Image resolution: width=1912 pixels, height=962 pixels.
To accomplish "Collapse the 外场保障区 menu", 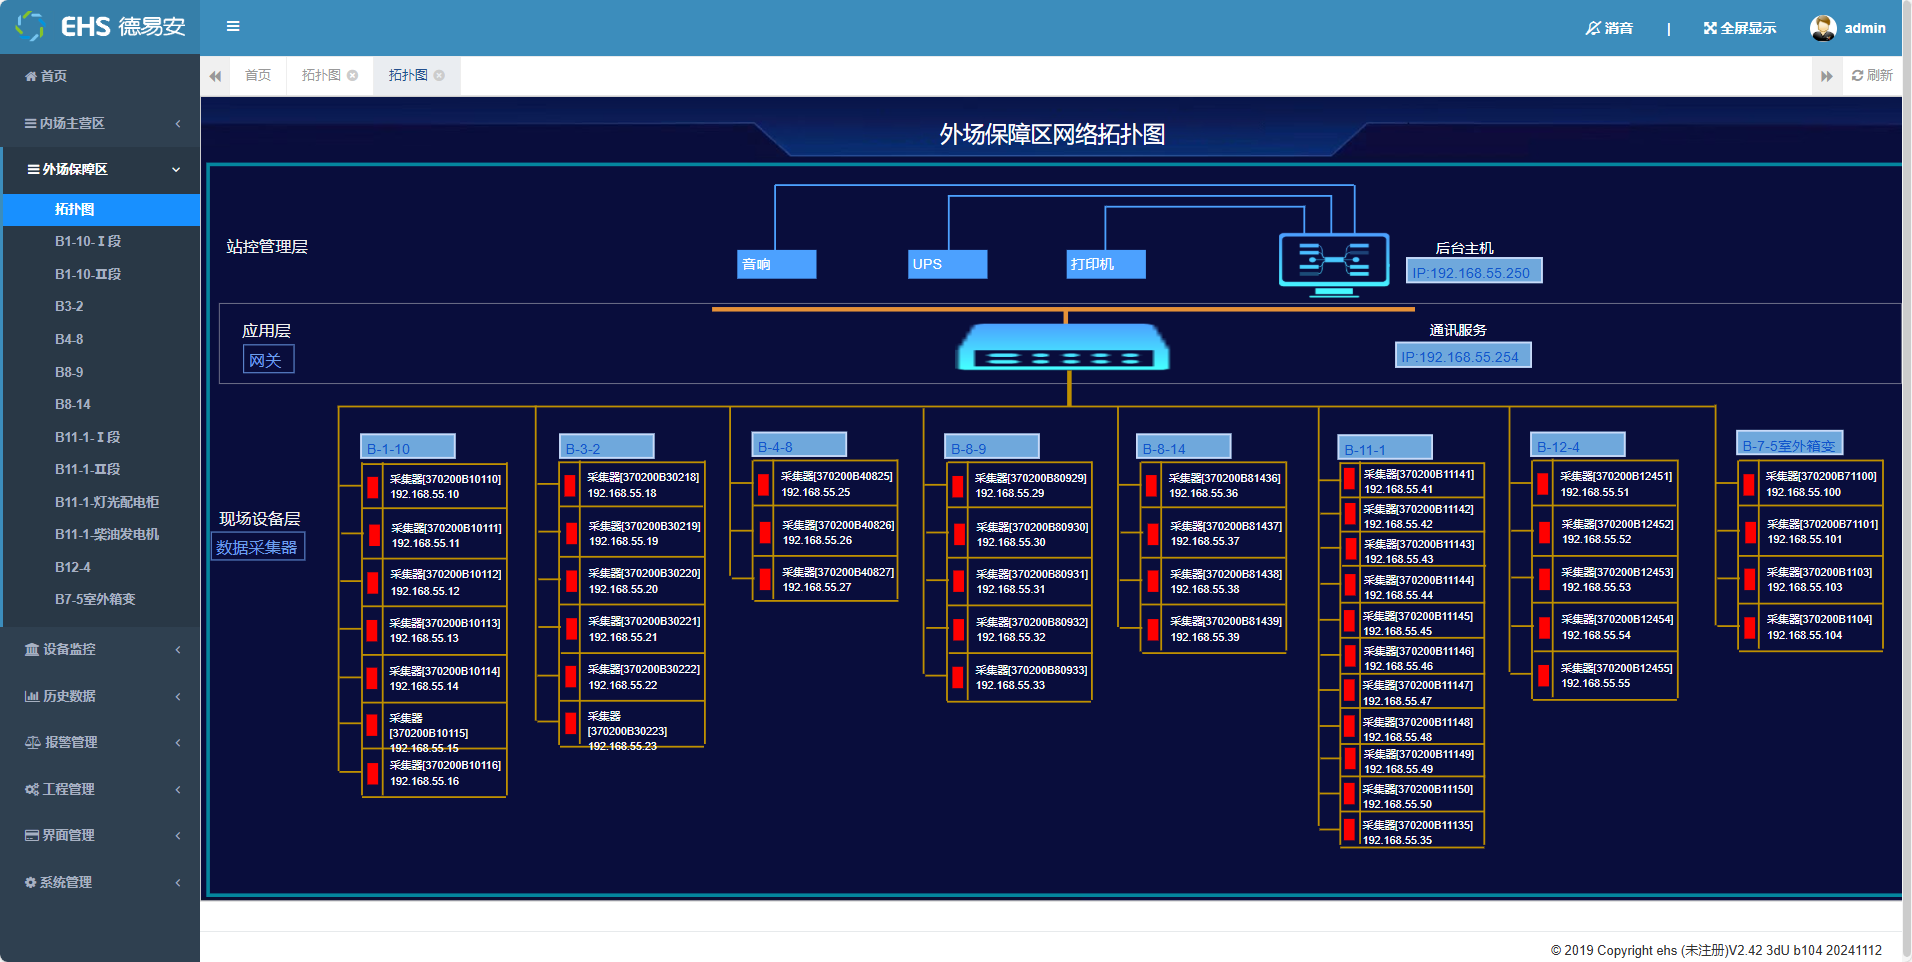I will coord(100,169).
